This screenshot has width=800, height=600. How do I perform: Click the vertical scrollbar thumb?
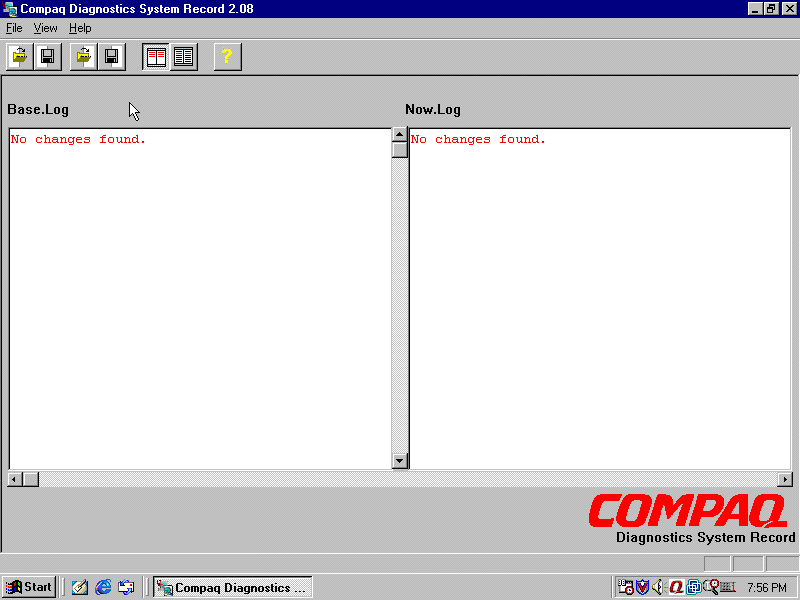[399, 150]
